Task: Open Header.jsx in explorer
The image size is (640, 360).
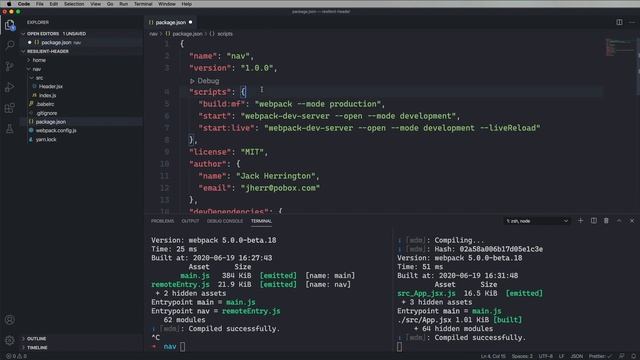Action: (x=51, y=87)
